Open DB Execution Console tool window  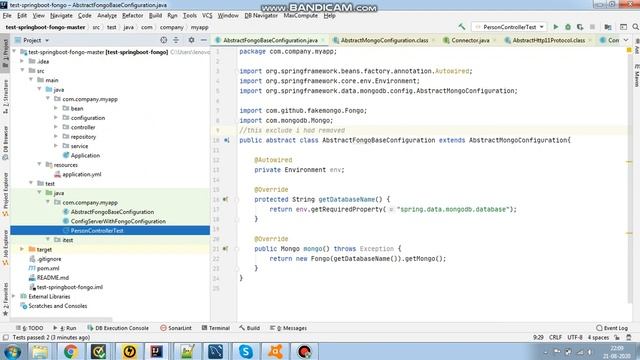tap(118, 328)
